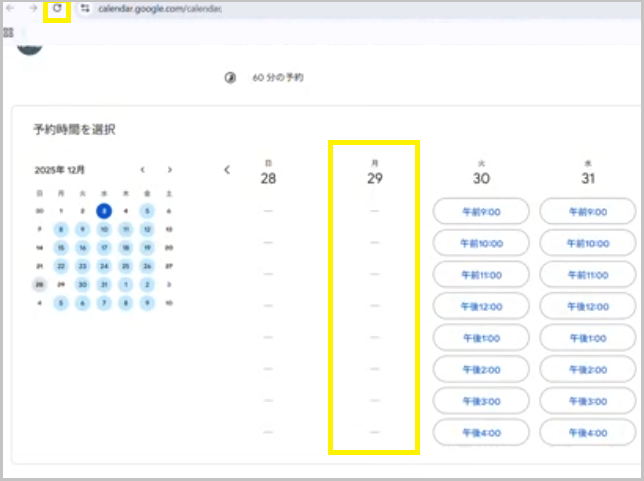The width and height of the screenshot is (644, 481).
Task: Book 午後1:00 slot on Tuesday 30
Action: [481, 338]
